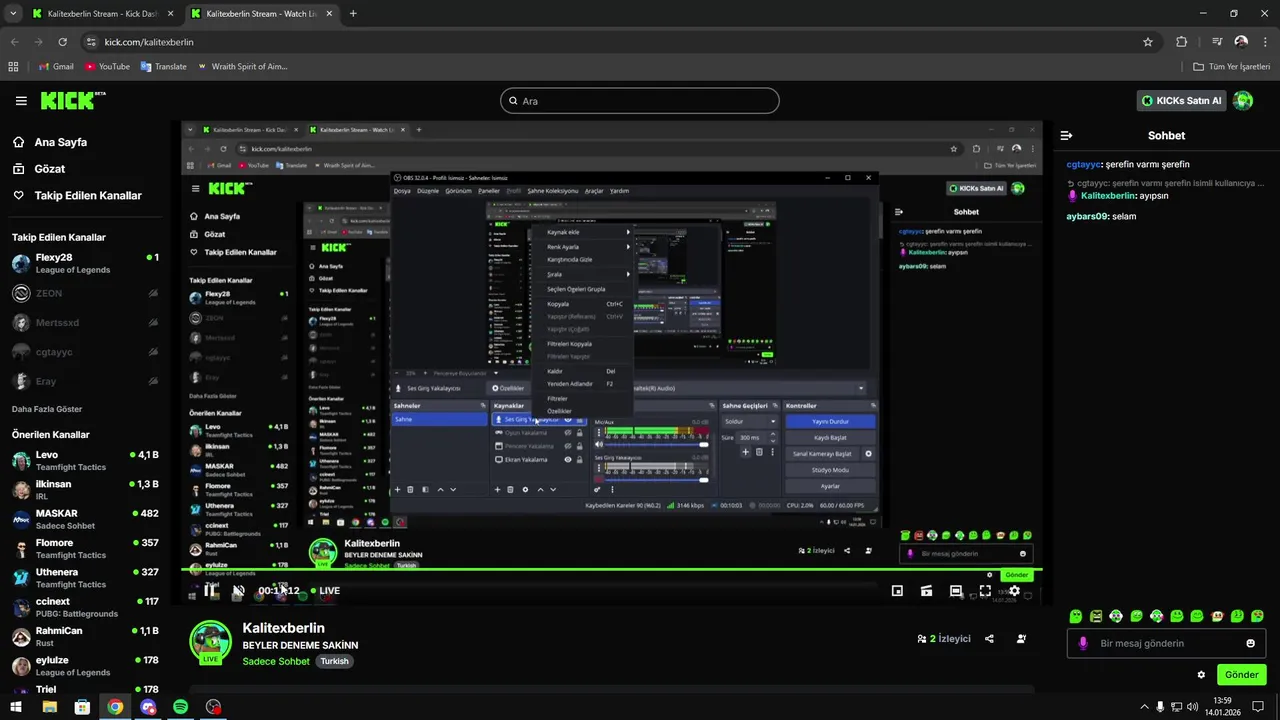Viewport: 1280px width, 720px height.
Task: Switch to Kick Dashboard browser tab
Action: (x=102, y=14)
